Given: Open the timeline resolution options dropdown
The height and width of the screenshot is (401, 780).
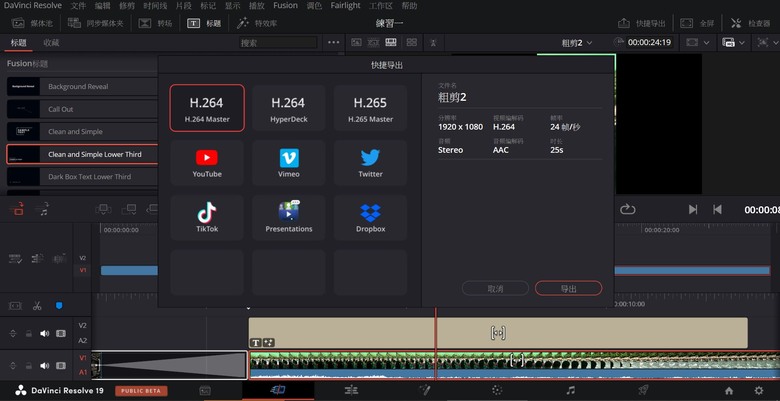Looking at the screenshot, I should pos(734,43).
